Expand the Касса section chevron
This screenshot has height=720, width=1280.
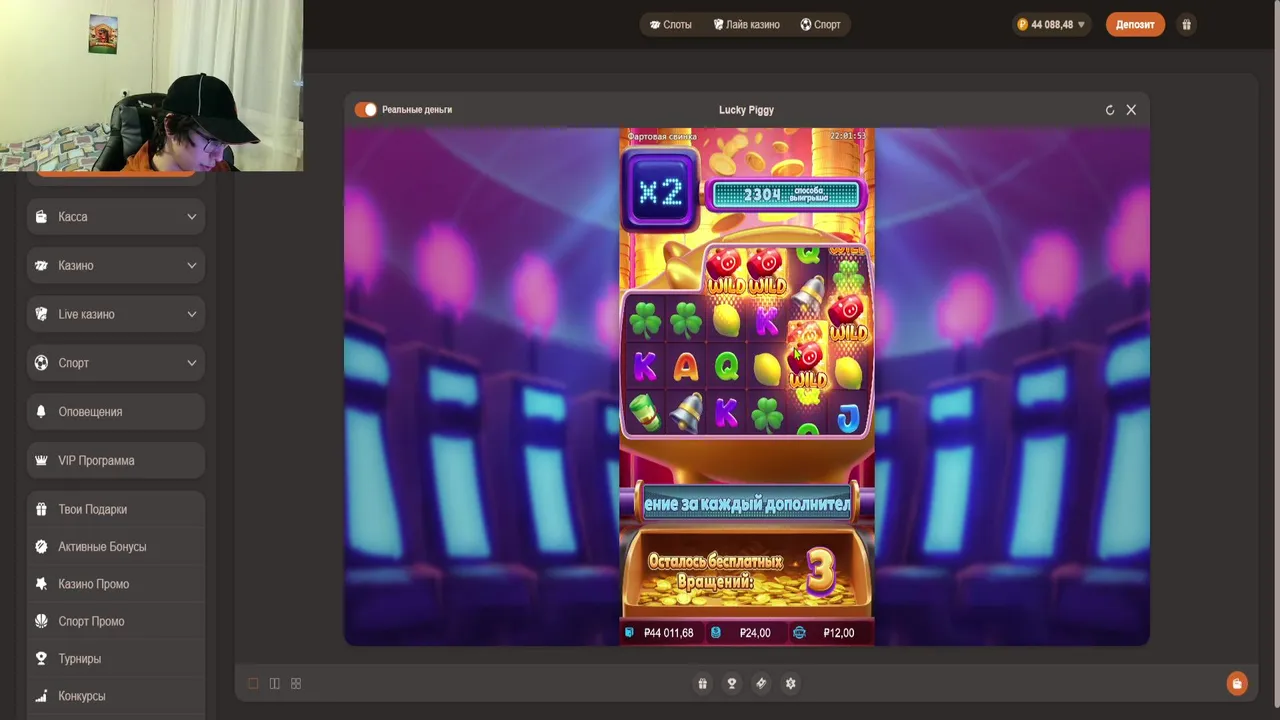click(191, 217)
